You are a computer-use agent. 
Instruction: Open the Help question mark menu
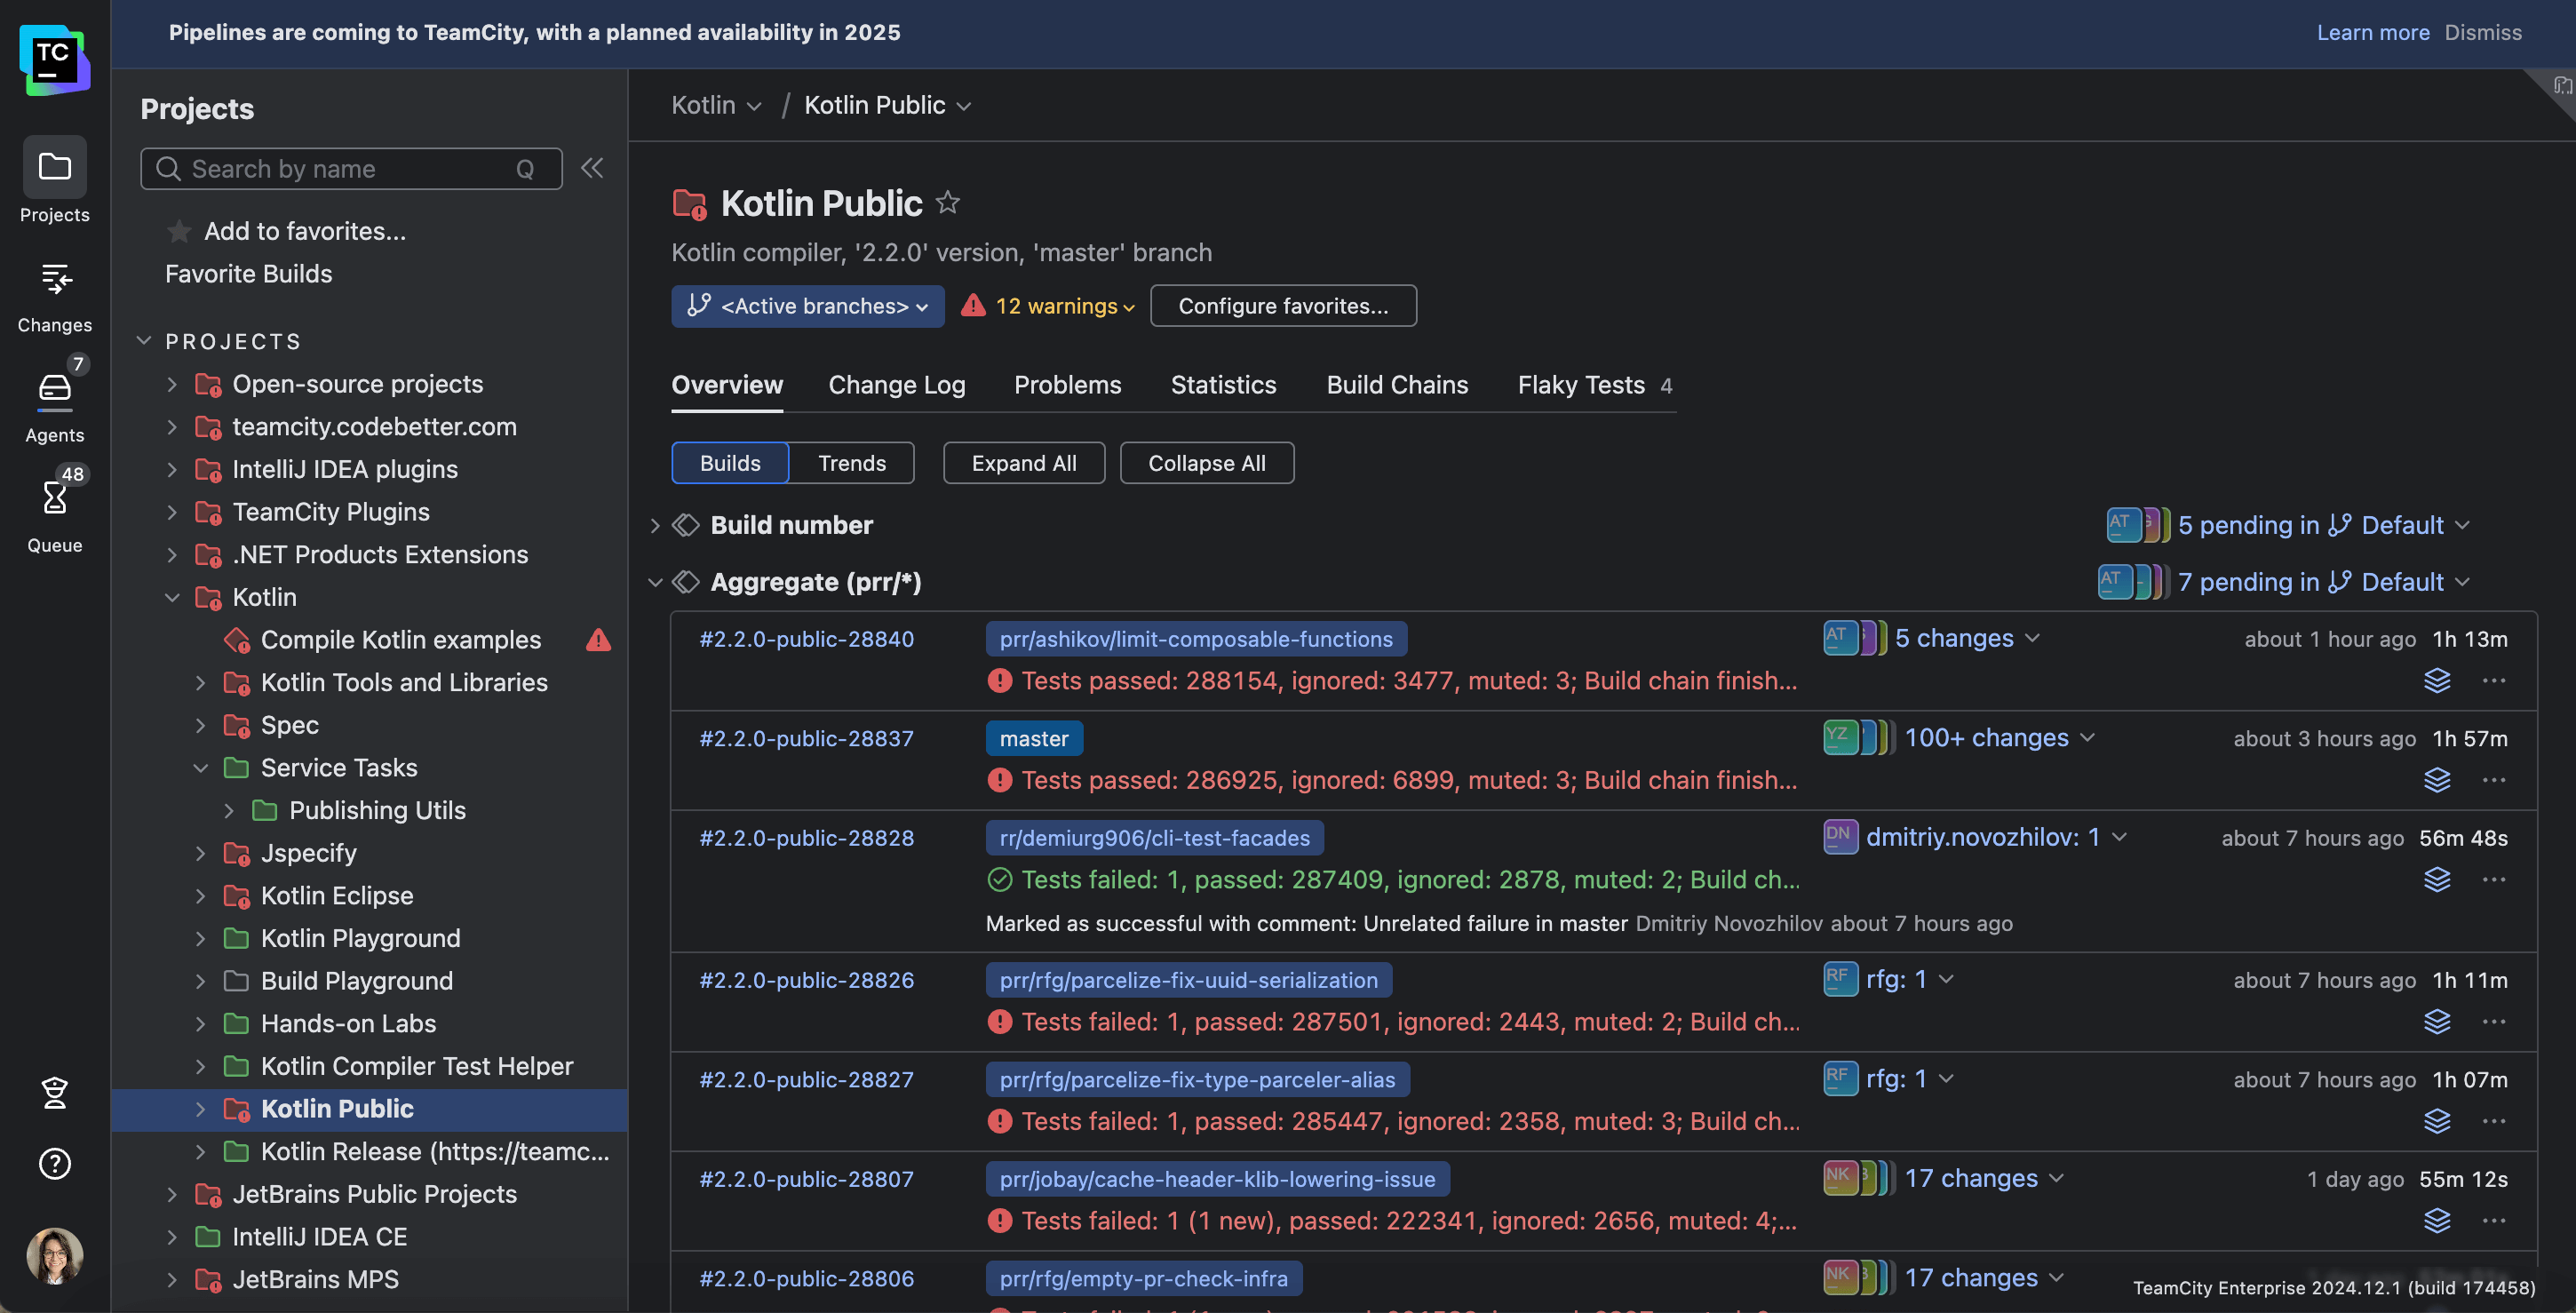[54, 1164]
